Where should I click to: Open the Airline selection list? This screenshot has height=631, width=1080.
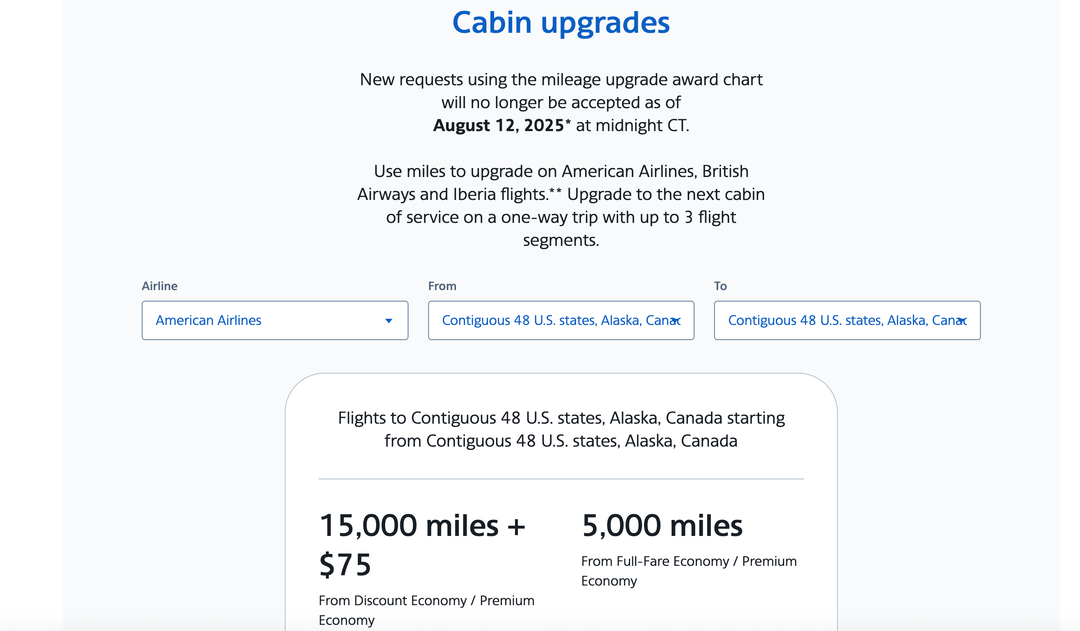(275, 320)
